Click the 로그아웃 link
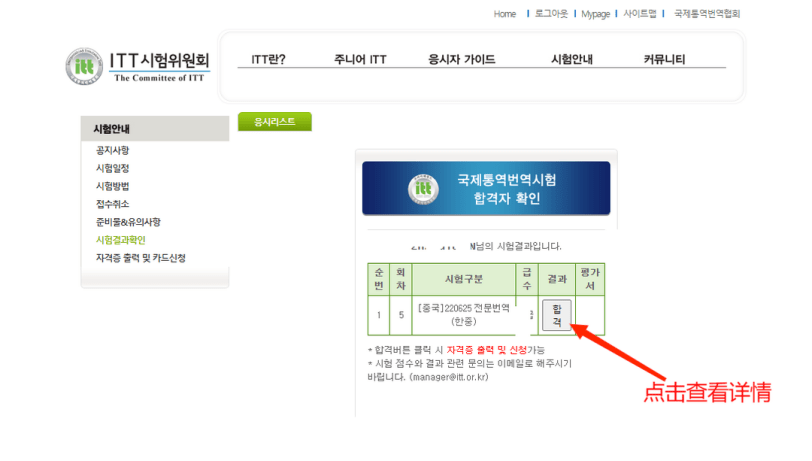812x461 pixels. (551, 13)
